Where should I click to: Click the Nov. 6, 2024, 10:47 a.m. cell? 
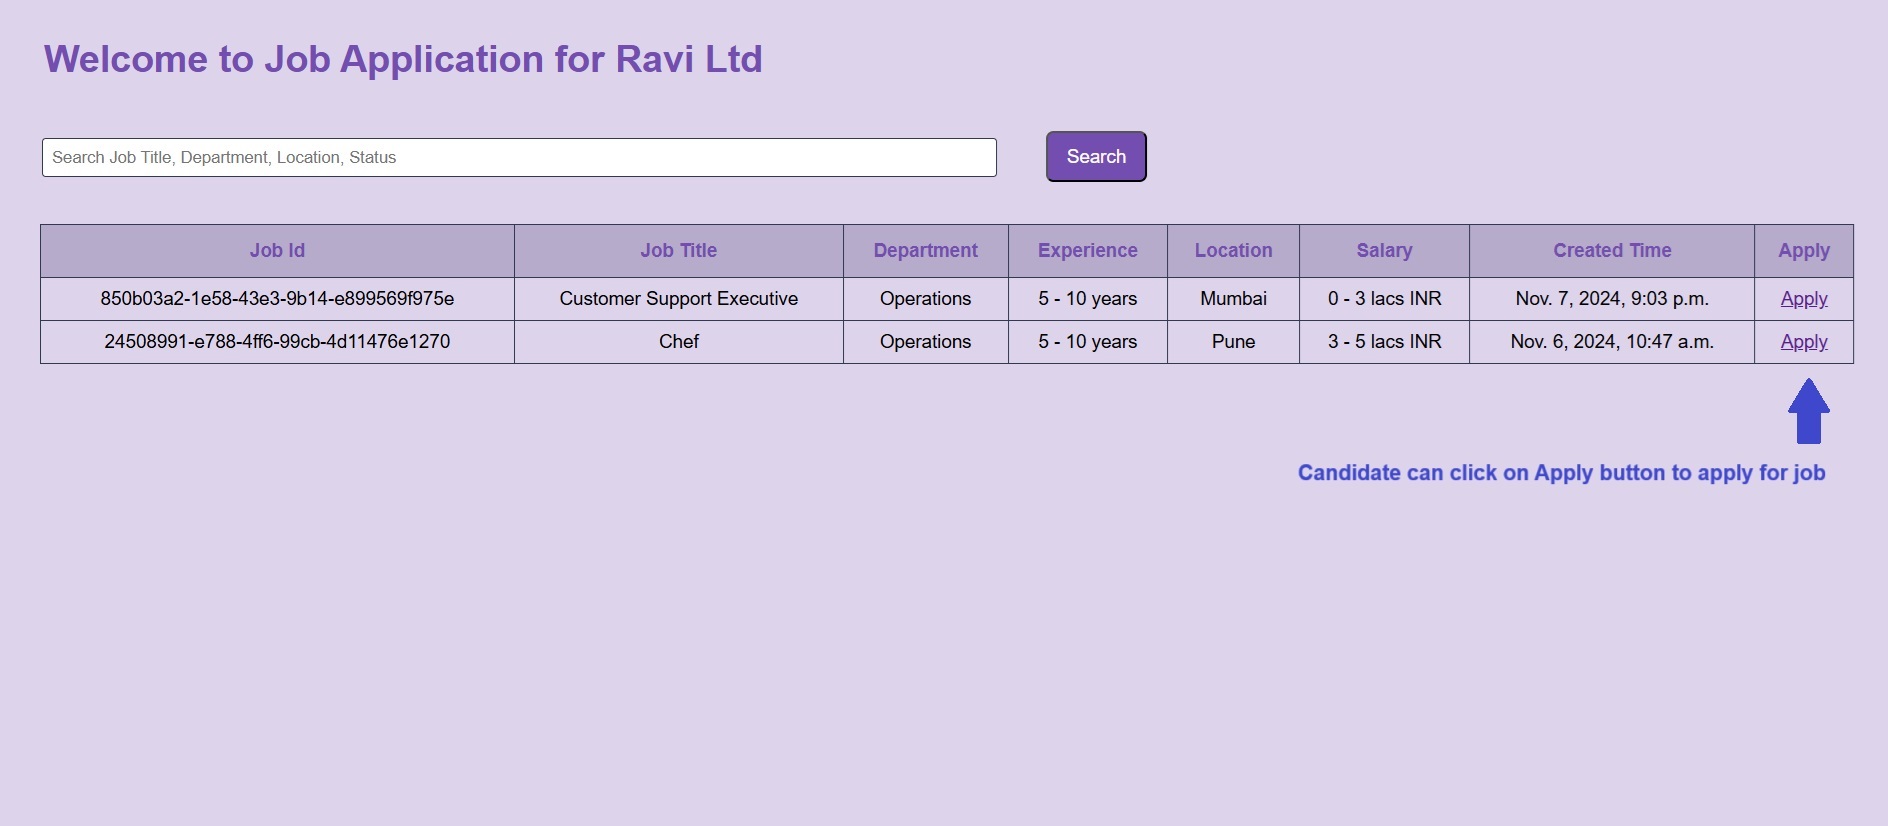pos(1611,341)
